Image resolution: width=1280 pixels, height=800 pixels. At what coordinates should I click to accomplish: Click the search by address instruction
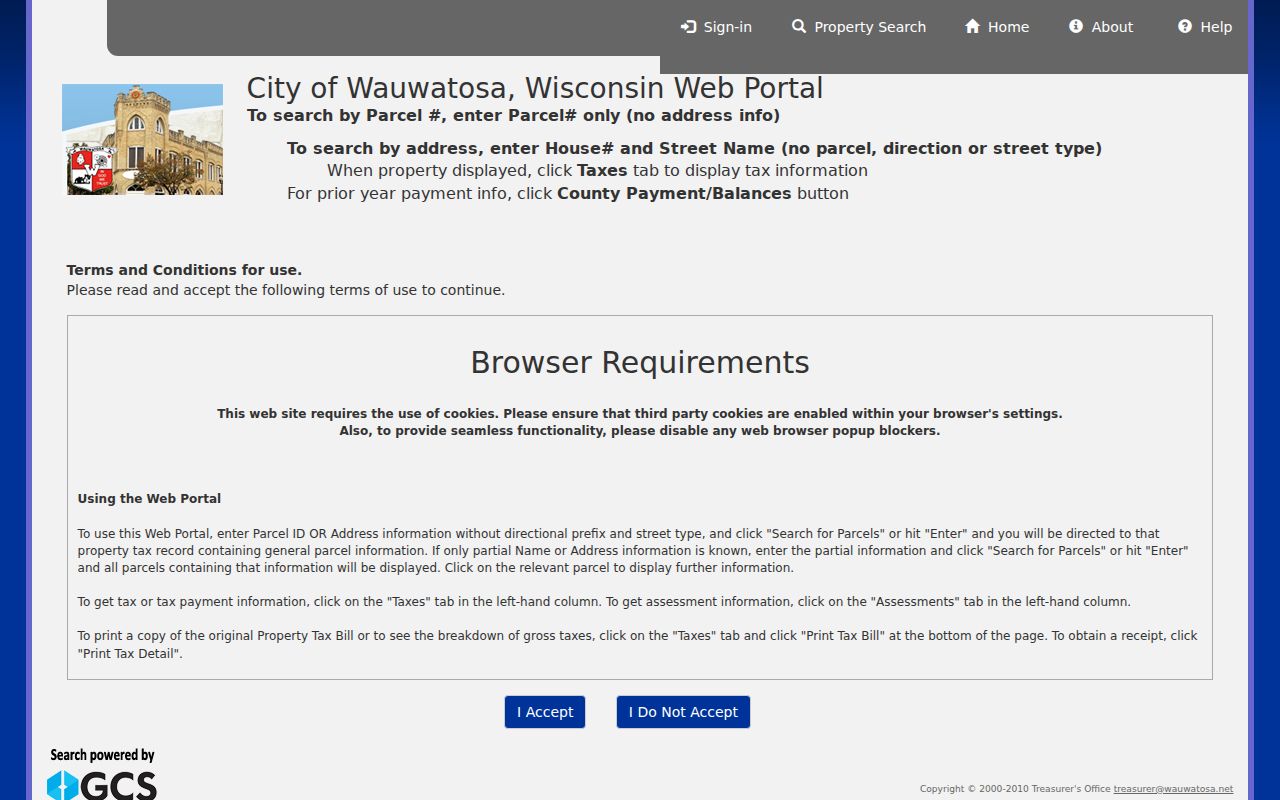(x=694, y=148)
